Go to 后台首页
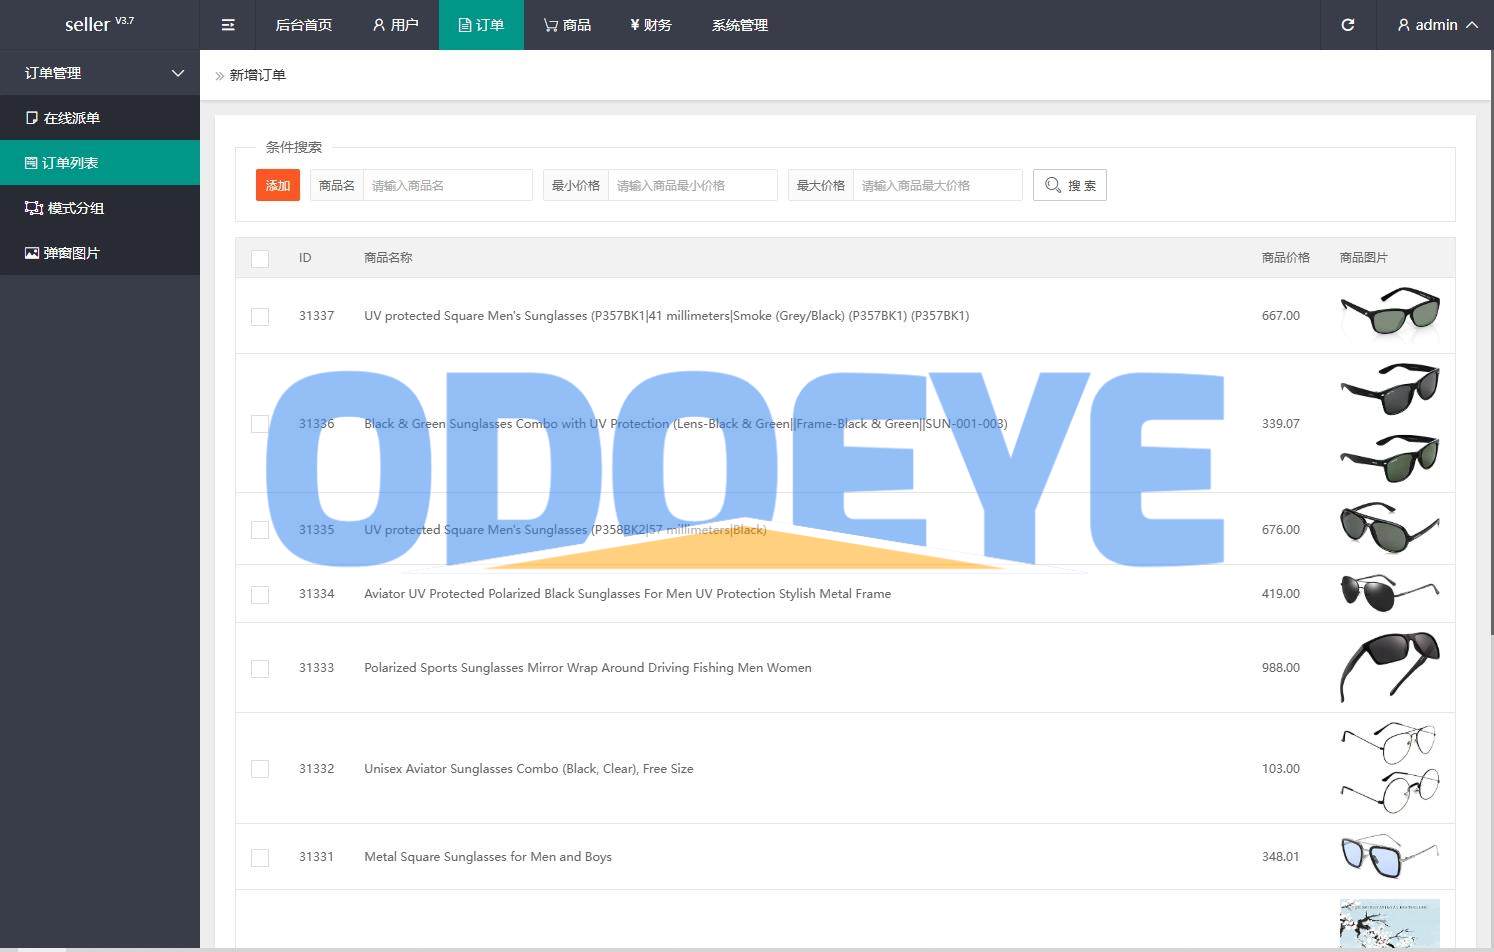 304,25
